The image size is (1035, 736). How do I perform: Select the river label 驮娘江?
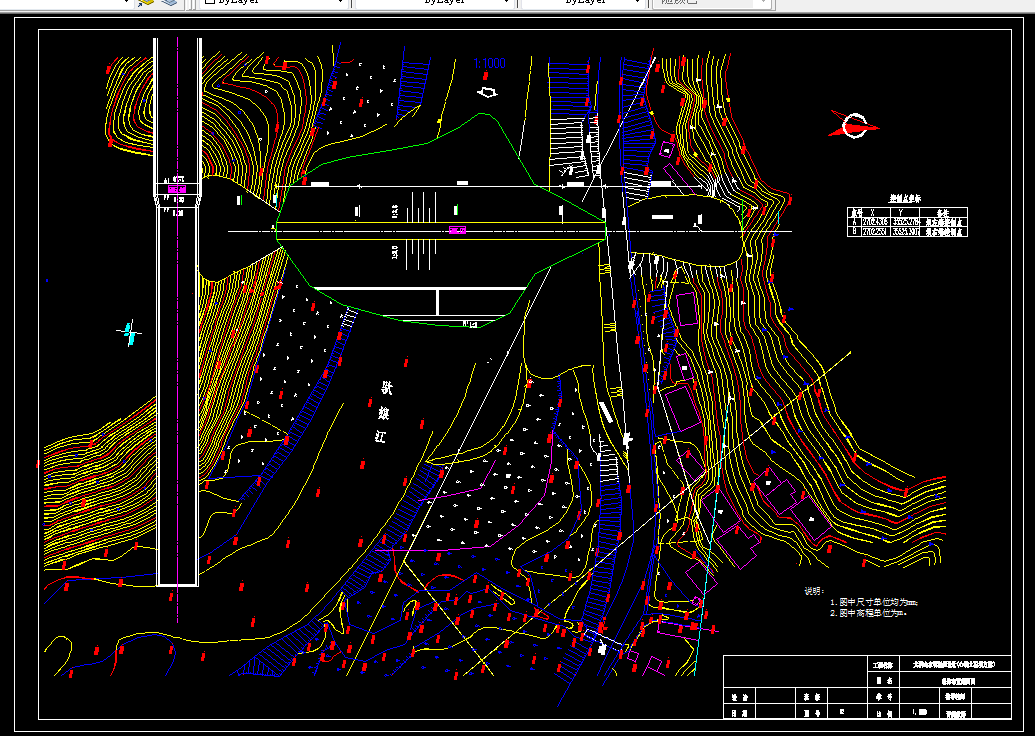pyautogui.click(x=384, y=412)
